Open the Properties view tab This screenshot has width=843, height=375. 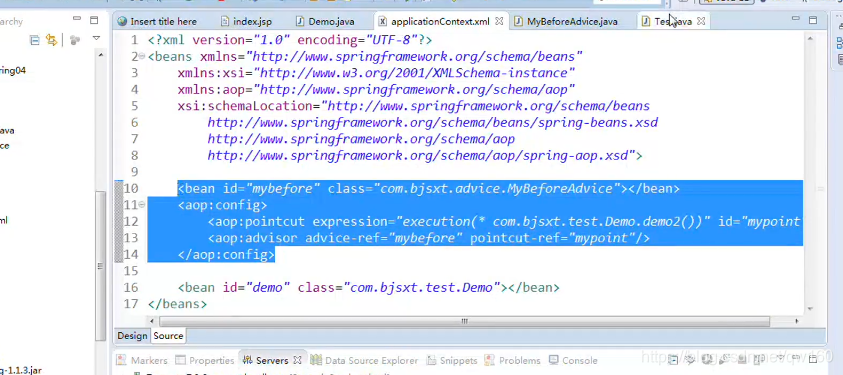click(205, 360)
